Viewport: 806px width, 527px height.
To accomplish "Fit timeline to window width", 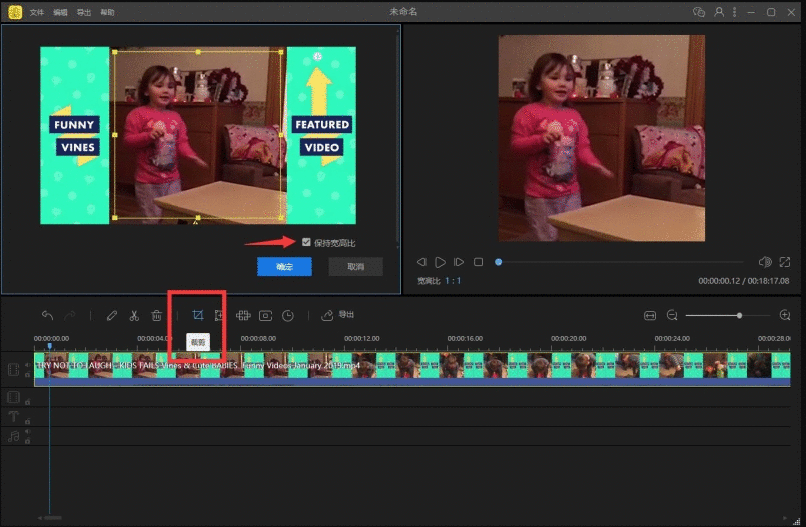I will [650, 315].
